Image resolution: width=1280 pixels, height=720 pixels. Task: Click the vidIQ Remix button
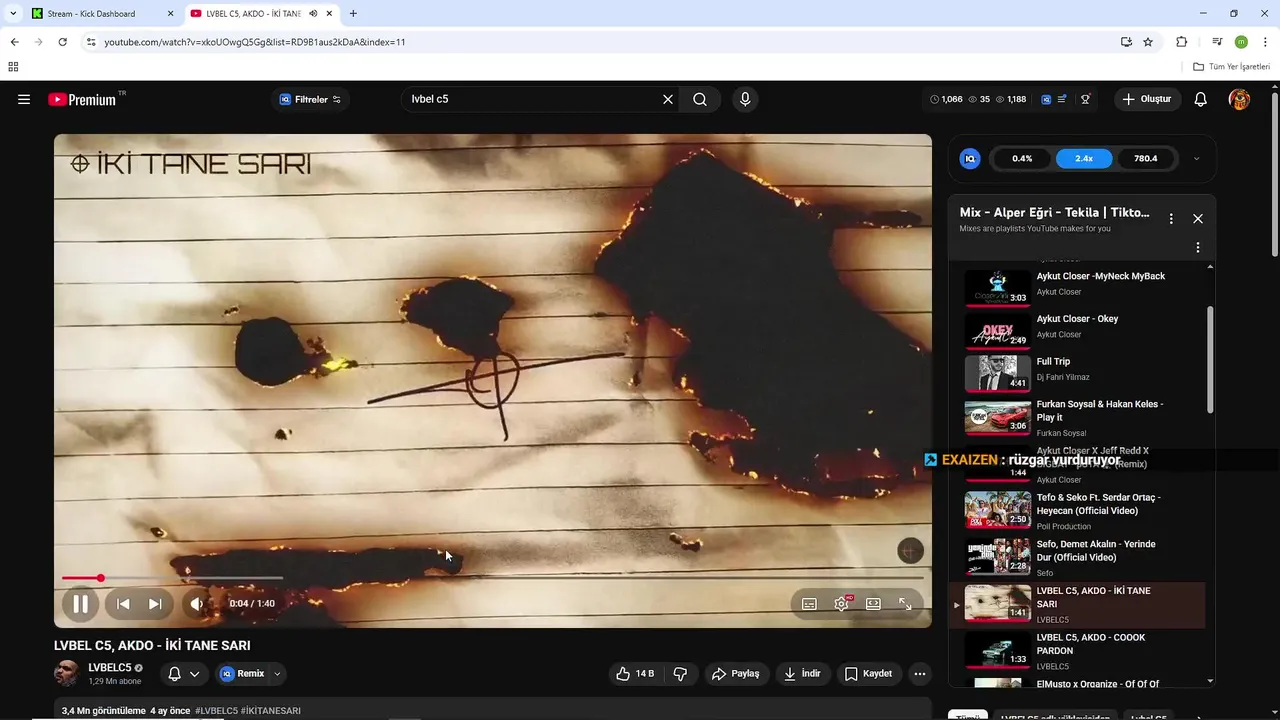coord(242,674)
